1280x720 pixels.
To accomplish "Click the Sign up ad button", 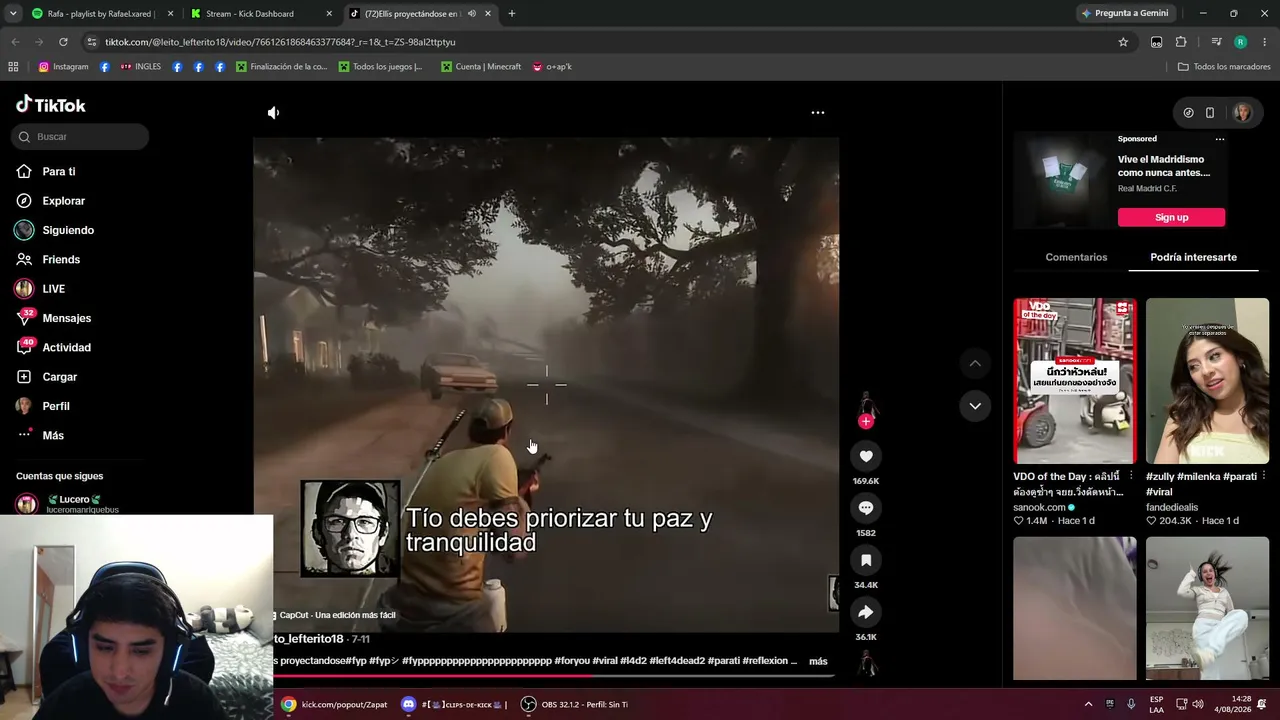I will [x=1171, y=217].
